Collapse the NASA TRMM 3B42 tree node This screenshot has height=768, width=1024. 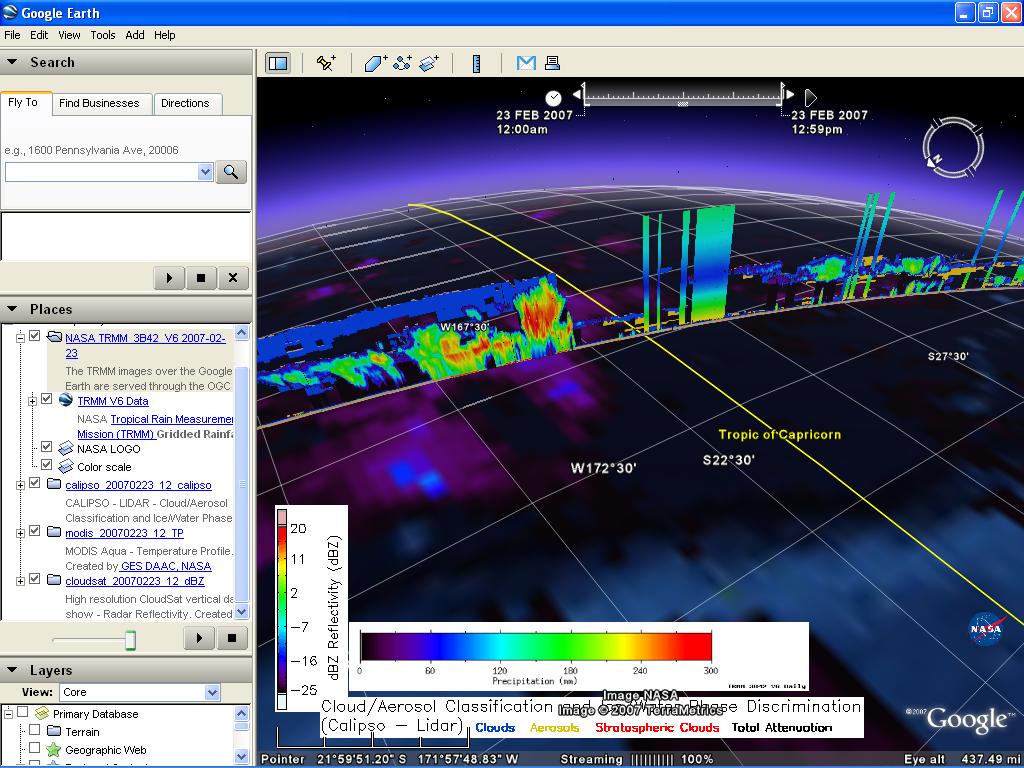(x=20, y=338)
